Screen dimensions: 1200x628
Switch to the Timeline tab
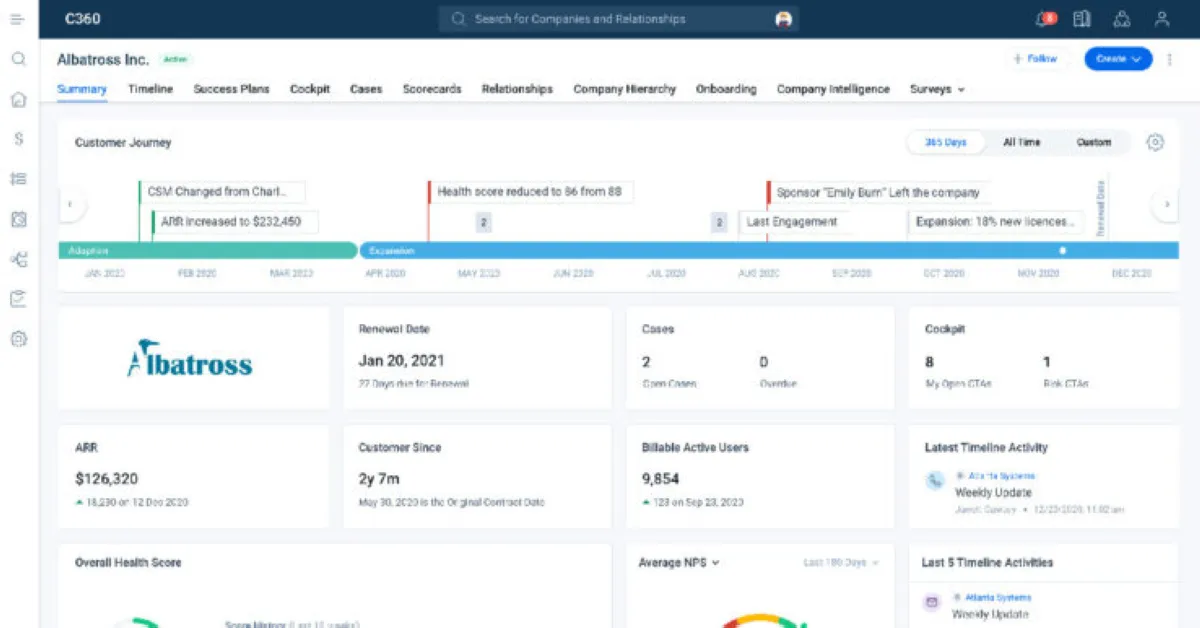150,89
